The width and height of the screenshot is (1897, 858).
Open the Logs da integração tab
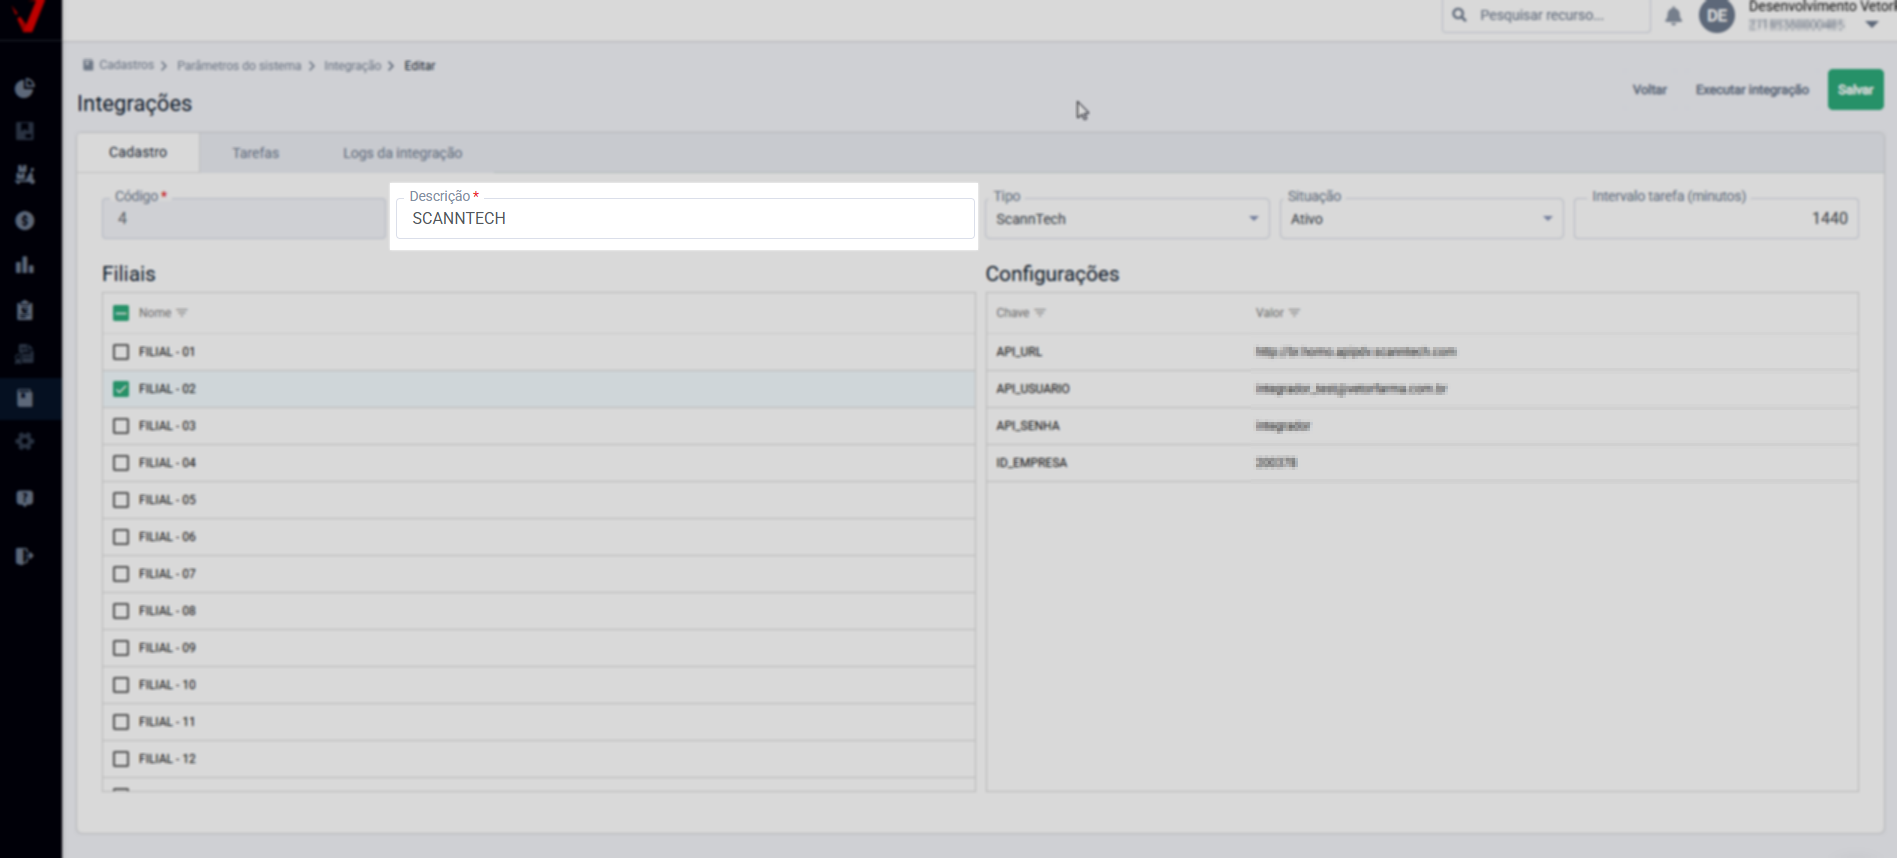click(402, 153)
